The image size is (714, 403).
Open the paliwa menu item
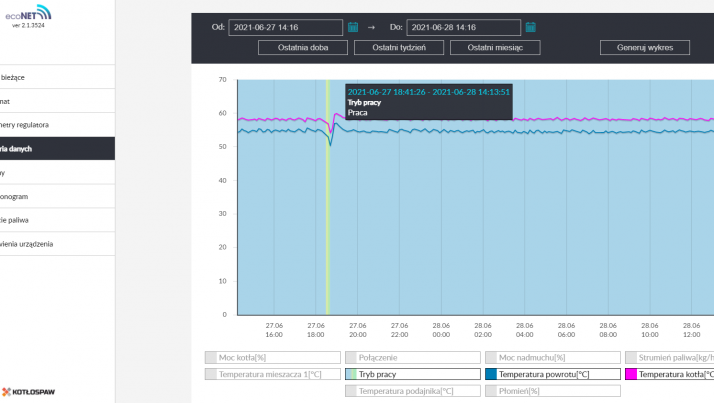tap(57, 220)
